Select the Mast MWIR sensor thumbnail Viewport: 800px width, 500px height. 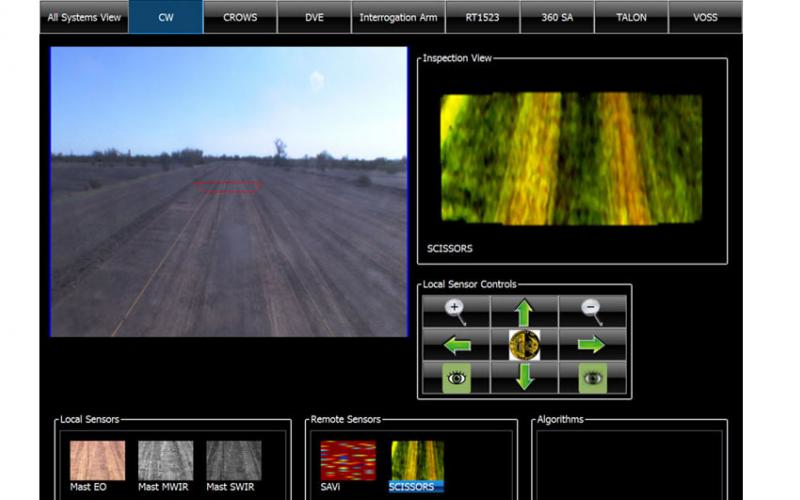(x=165, y=460)
